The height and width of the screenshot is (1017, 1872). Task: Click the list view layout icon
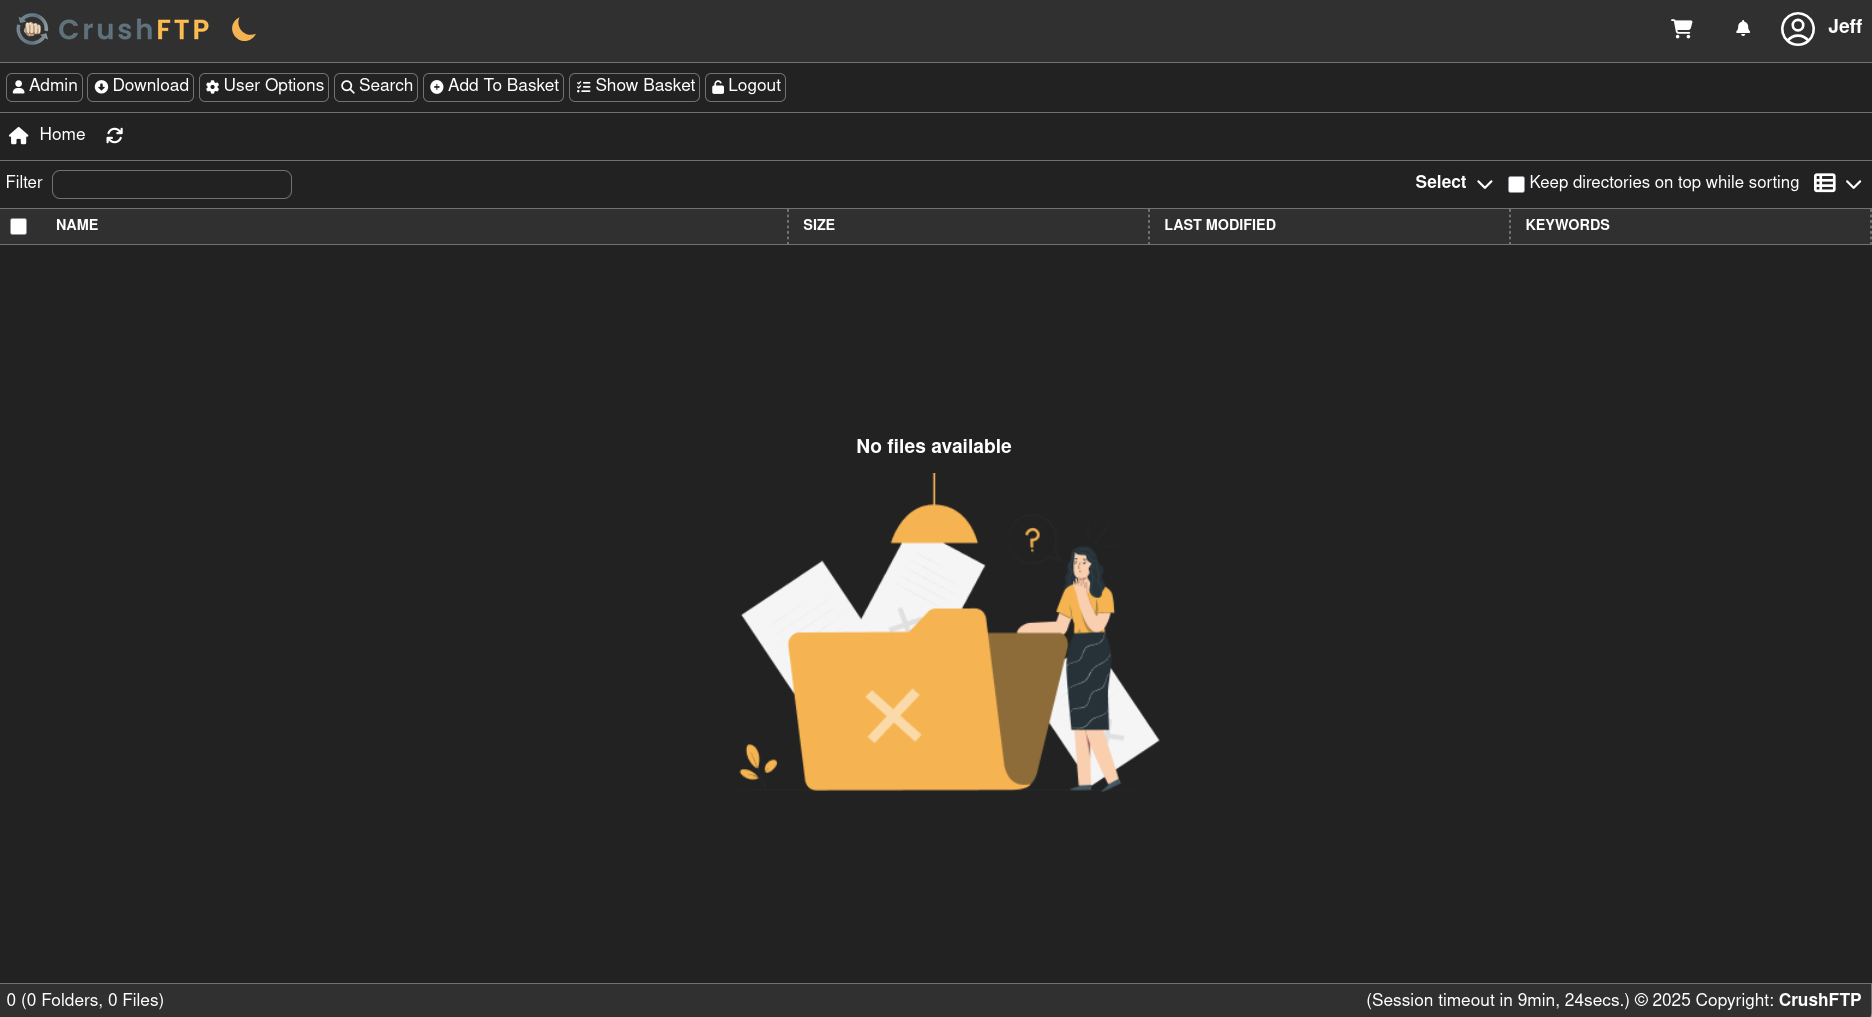(x=1825, y=183)
